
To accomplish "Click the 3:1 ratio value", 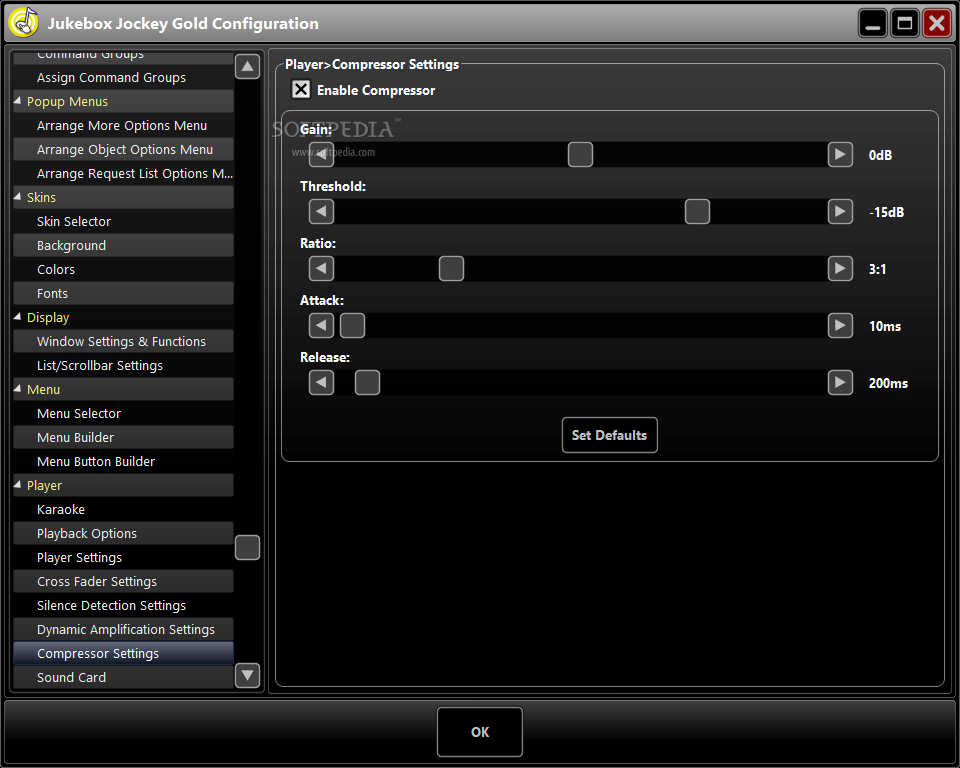I will pyautogui.click(x=877, y=269).
